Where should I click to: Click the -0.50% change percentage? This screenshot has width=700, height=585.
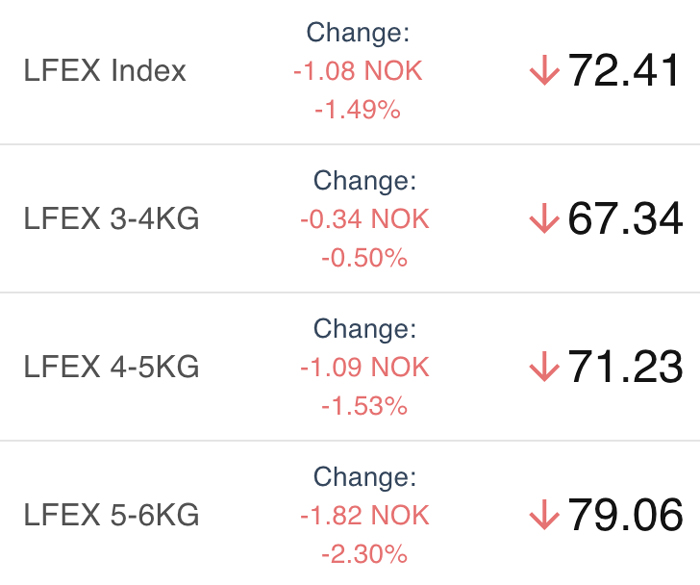pyautogui.click(x=365, y=258)
